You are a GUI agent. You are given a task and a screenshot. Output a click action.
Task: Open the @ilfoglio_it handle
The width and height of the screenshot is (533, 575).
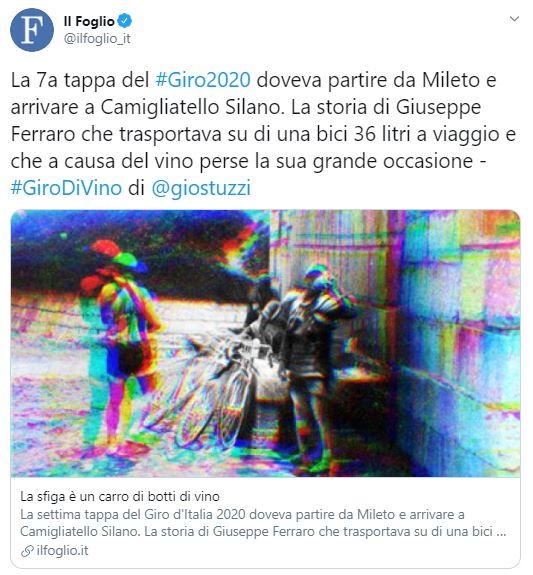coord(97,39)
